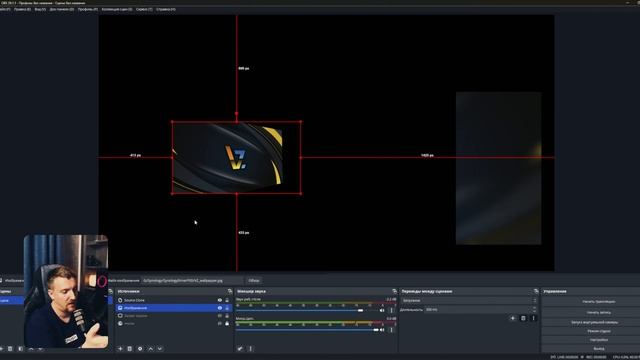Undock the Источники panel with its float icon

tap(230, 291)
